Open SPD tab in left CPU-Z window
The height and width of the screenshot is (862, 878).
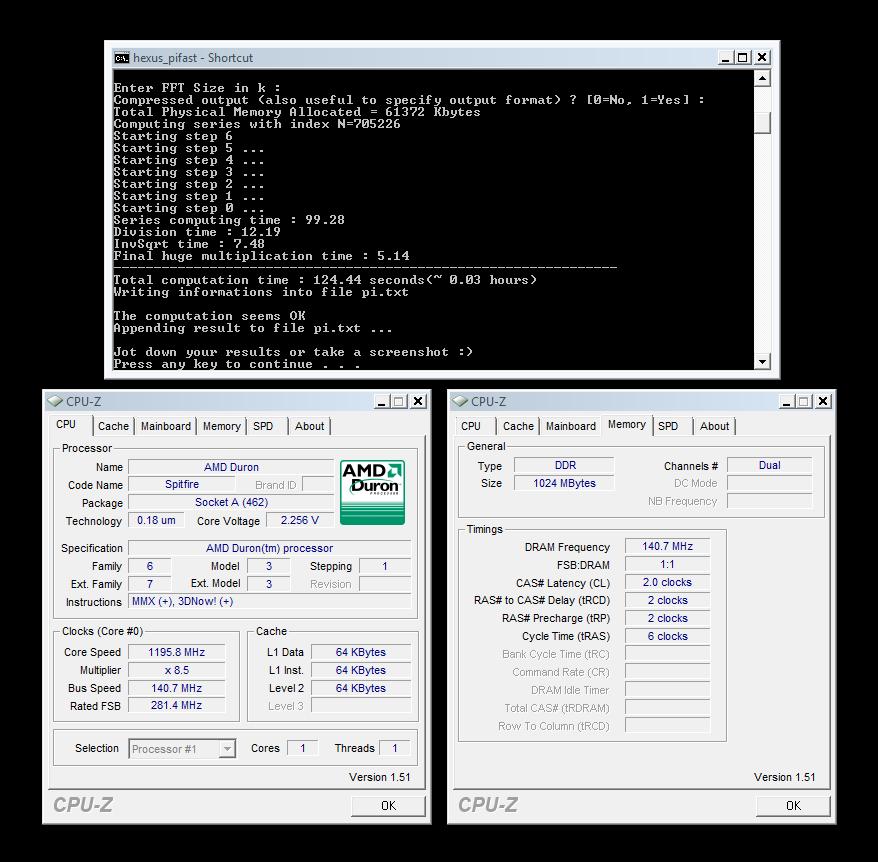[263, 426]
